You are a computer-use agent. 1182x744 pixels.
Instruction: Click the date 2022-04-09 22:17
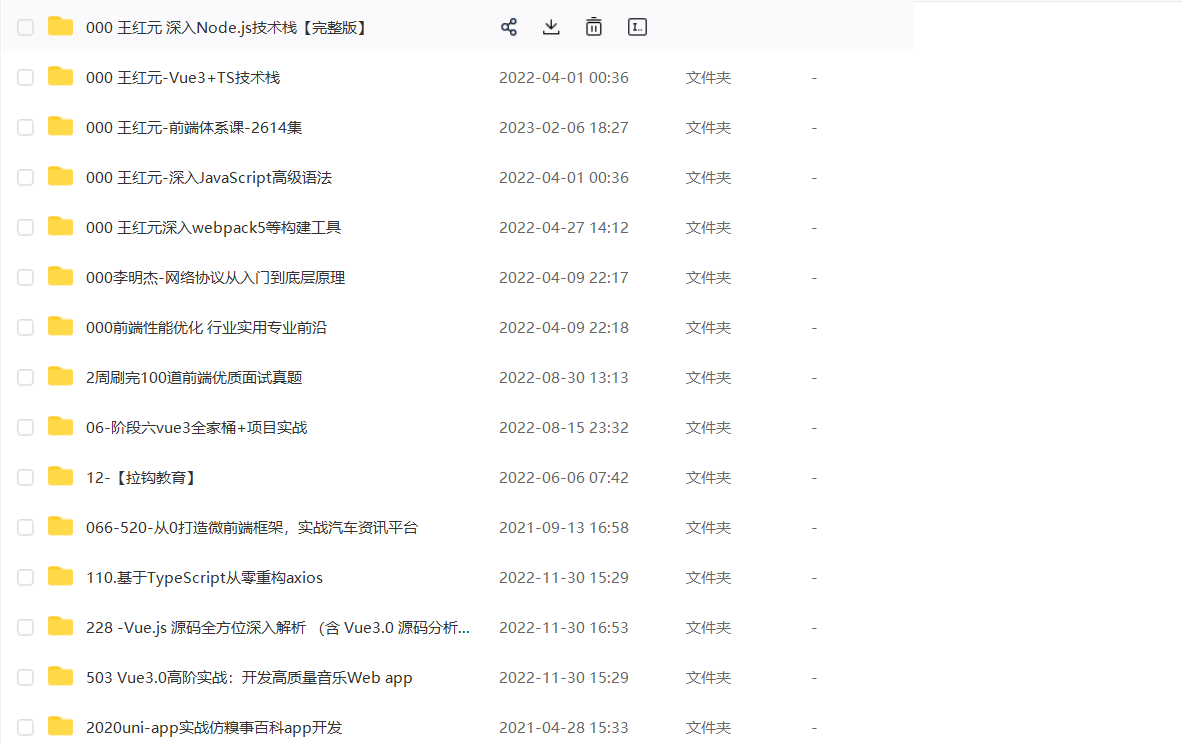(564, 277)
